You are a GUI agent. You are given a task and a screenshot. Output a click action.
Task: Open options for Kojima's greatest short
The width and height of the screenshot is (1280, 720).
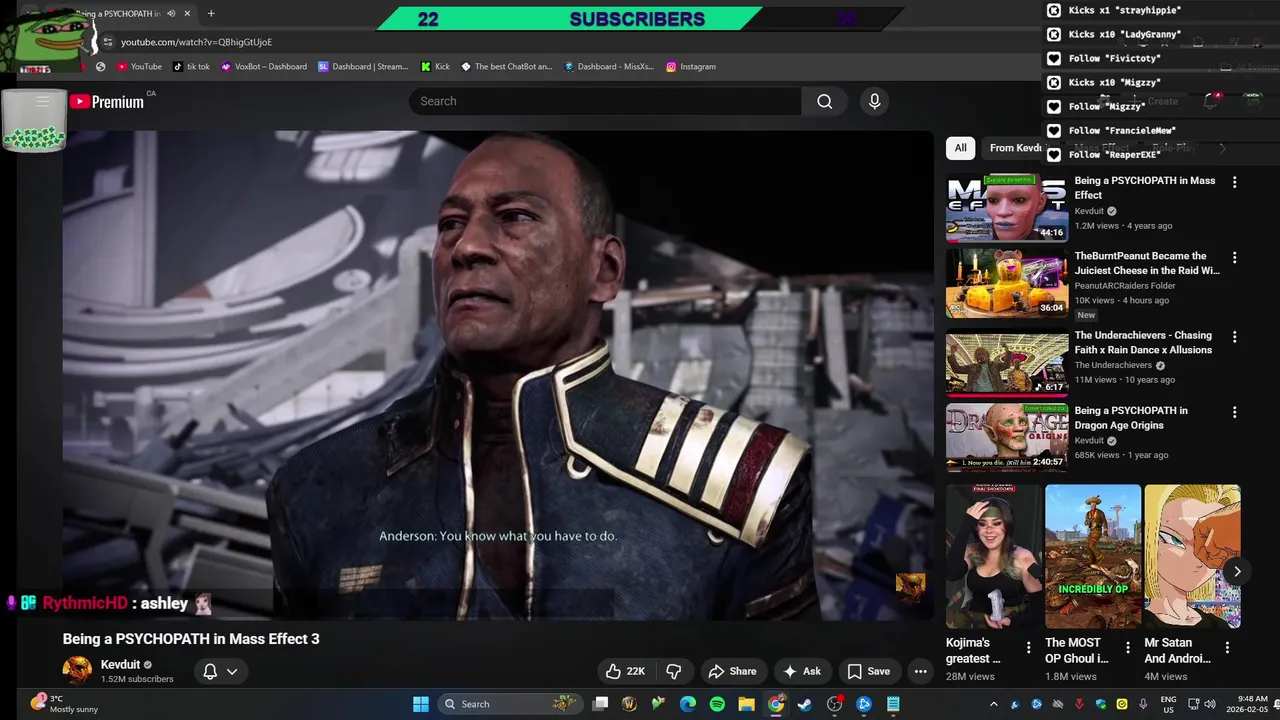(x=1028, y=648)
